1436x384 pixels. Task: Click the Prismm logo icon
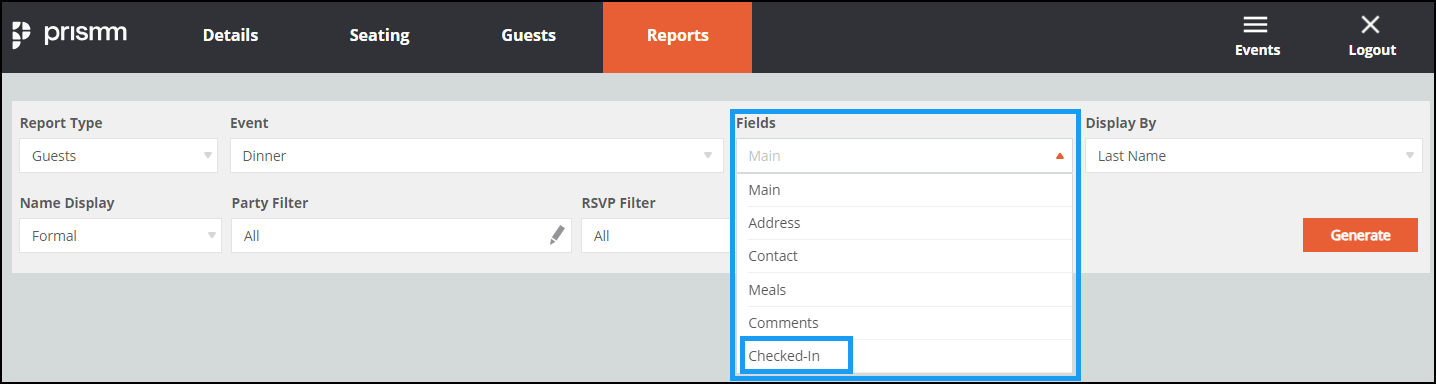(x=22, y=35)
